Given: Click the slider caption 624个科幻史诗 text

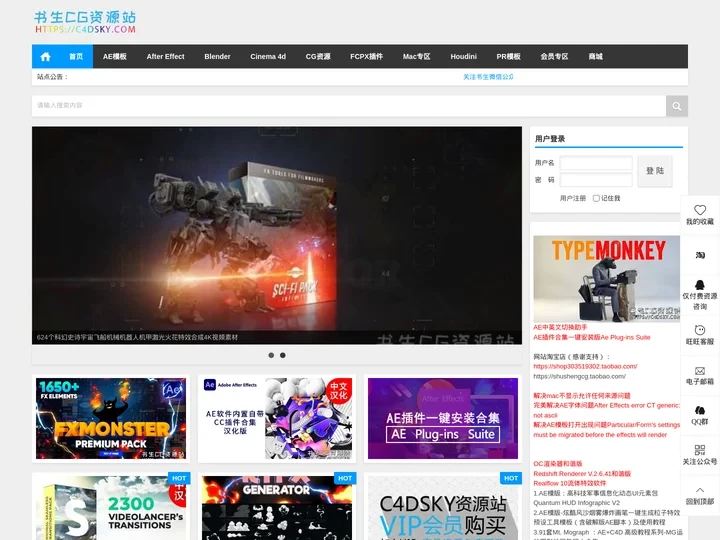Looking at the screenshot, I should tap(138, 338).
